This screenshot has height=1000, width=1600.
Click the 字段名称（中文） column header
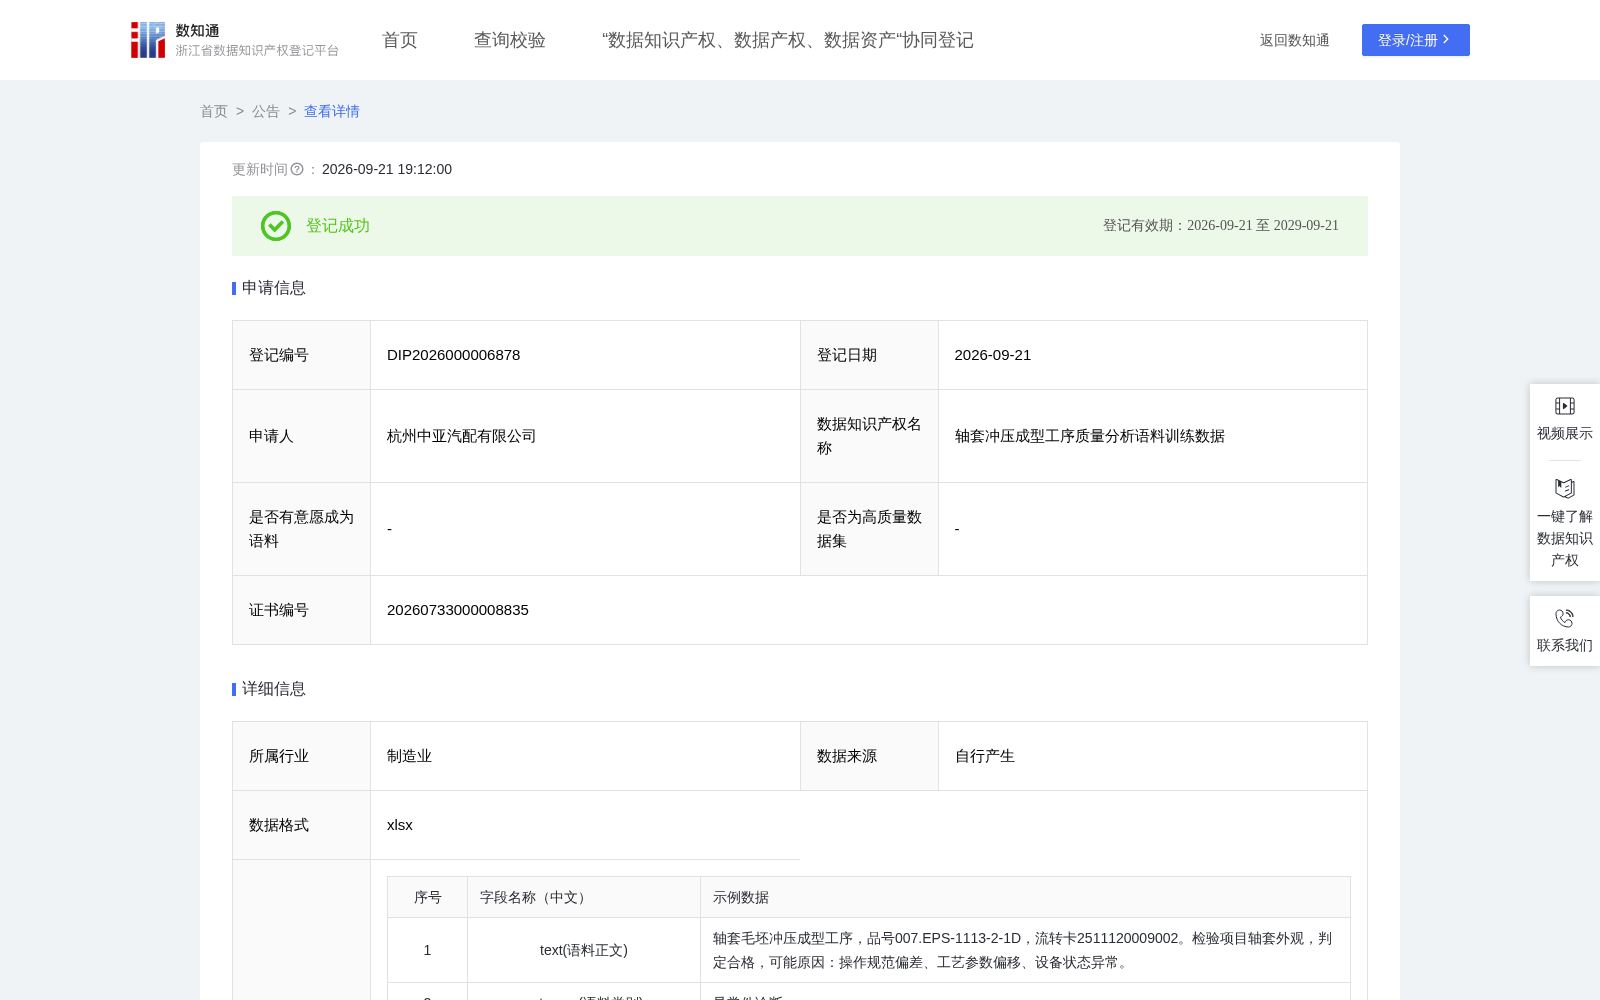coord(584,897)
